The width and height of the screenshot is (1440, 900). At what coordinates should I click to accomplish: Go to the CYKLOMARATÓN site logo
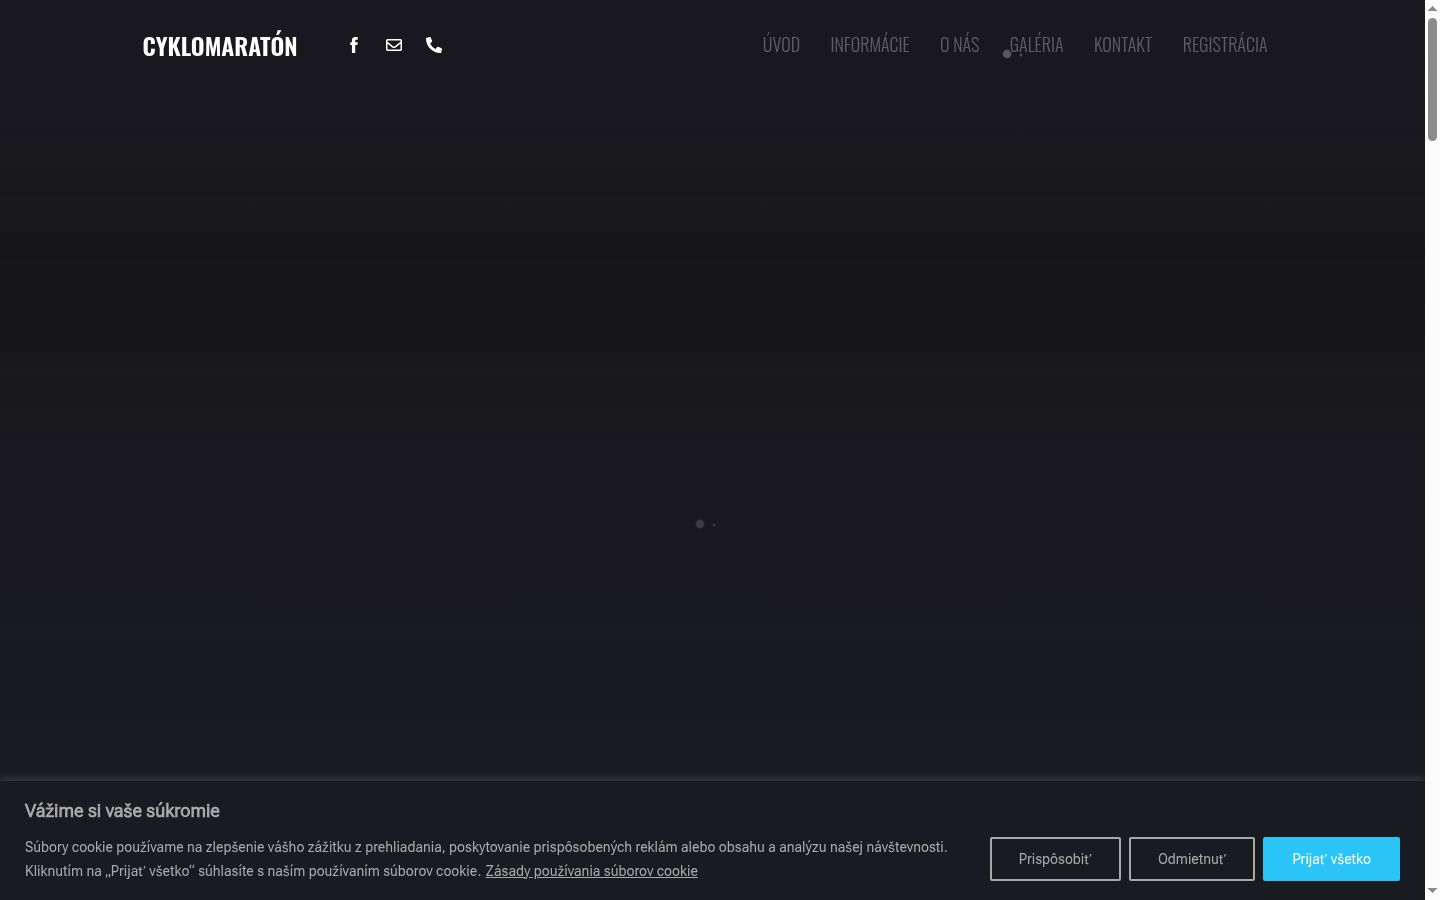pos(220,46)
